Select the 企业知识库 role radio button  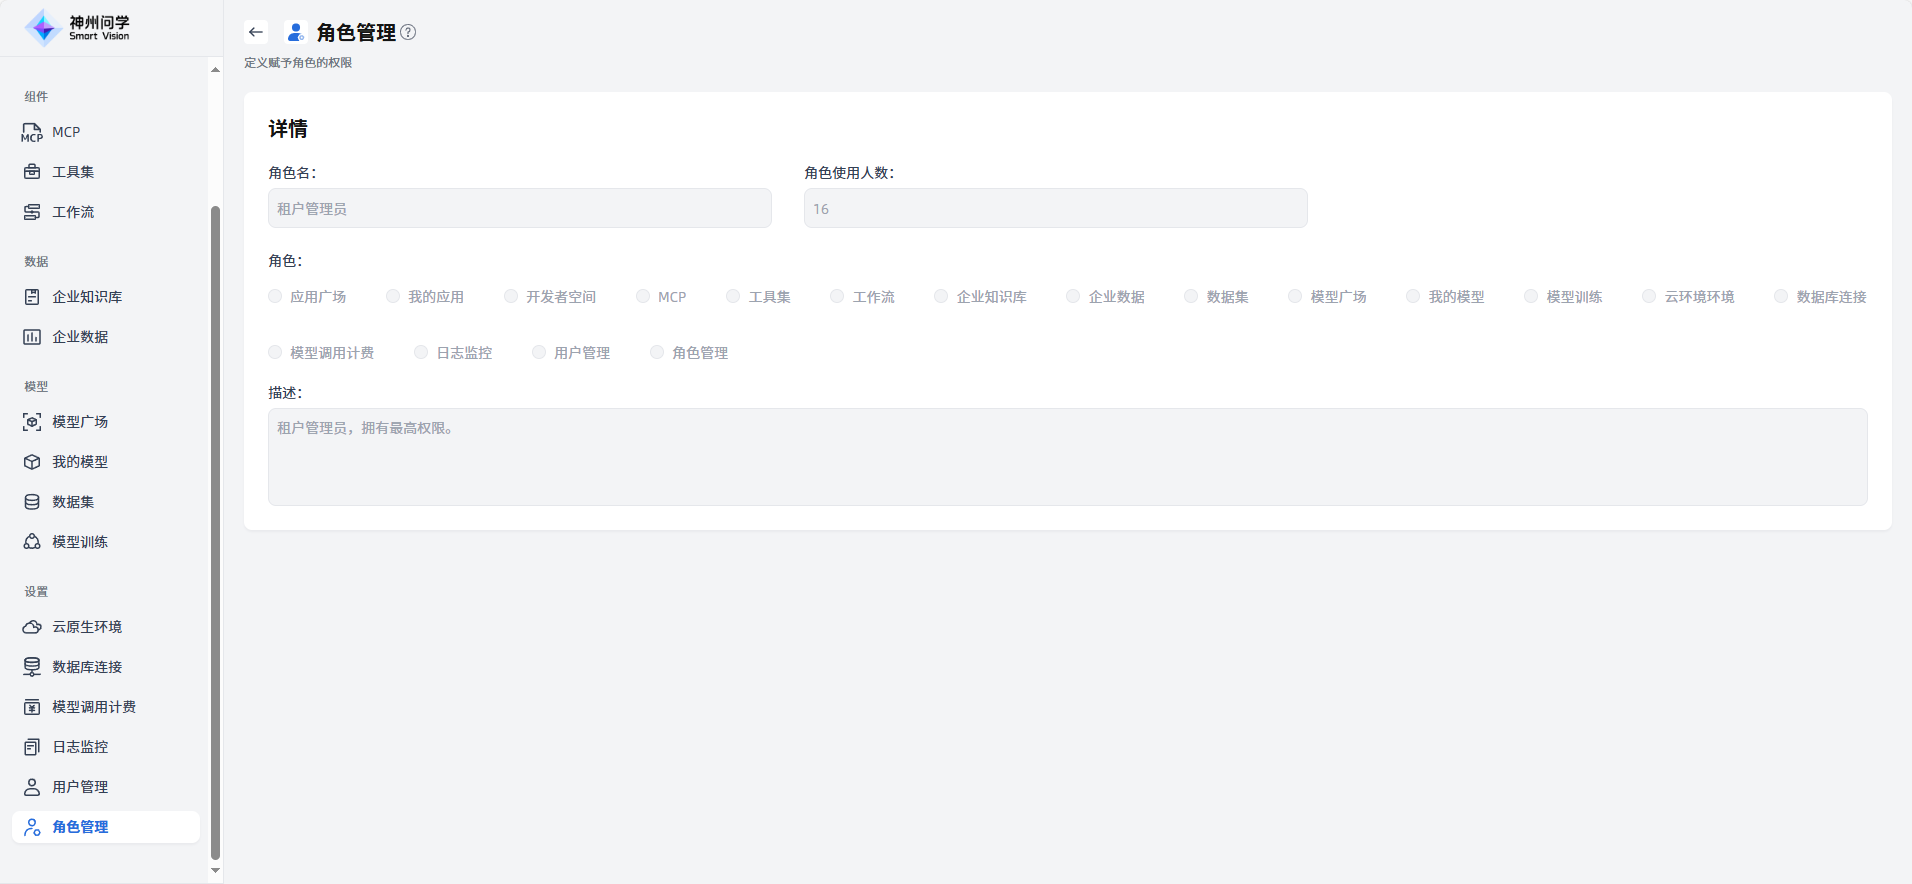(x=941, y=296)
